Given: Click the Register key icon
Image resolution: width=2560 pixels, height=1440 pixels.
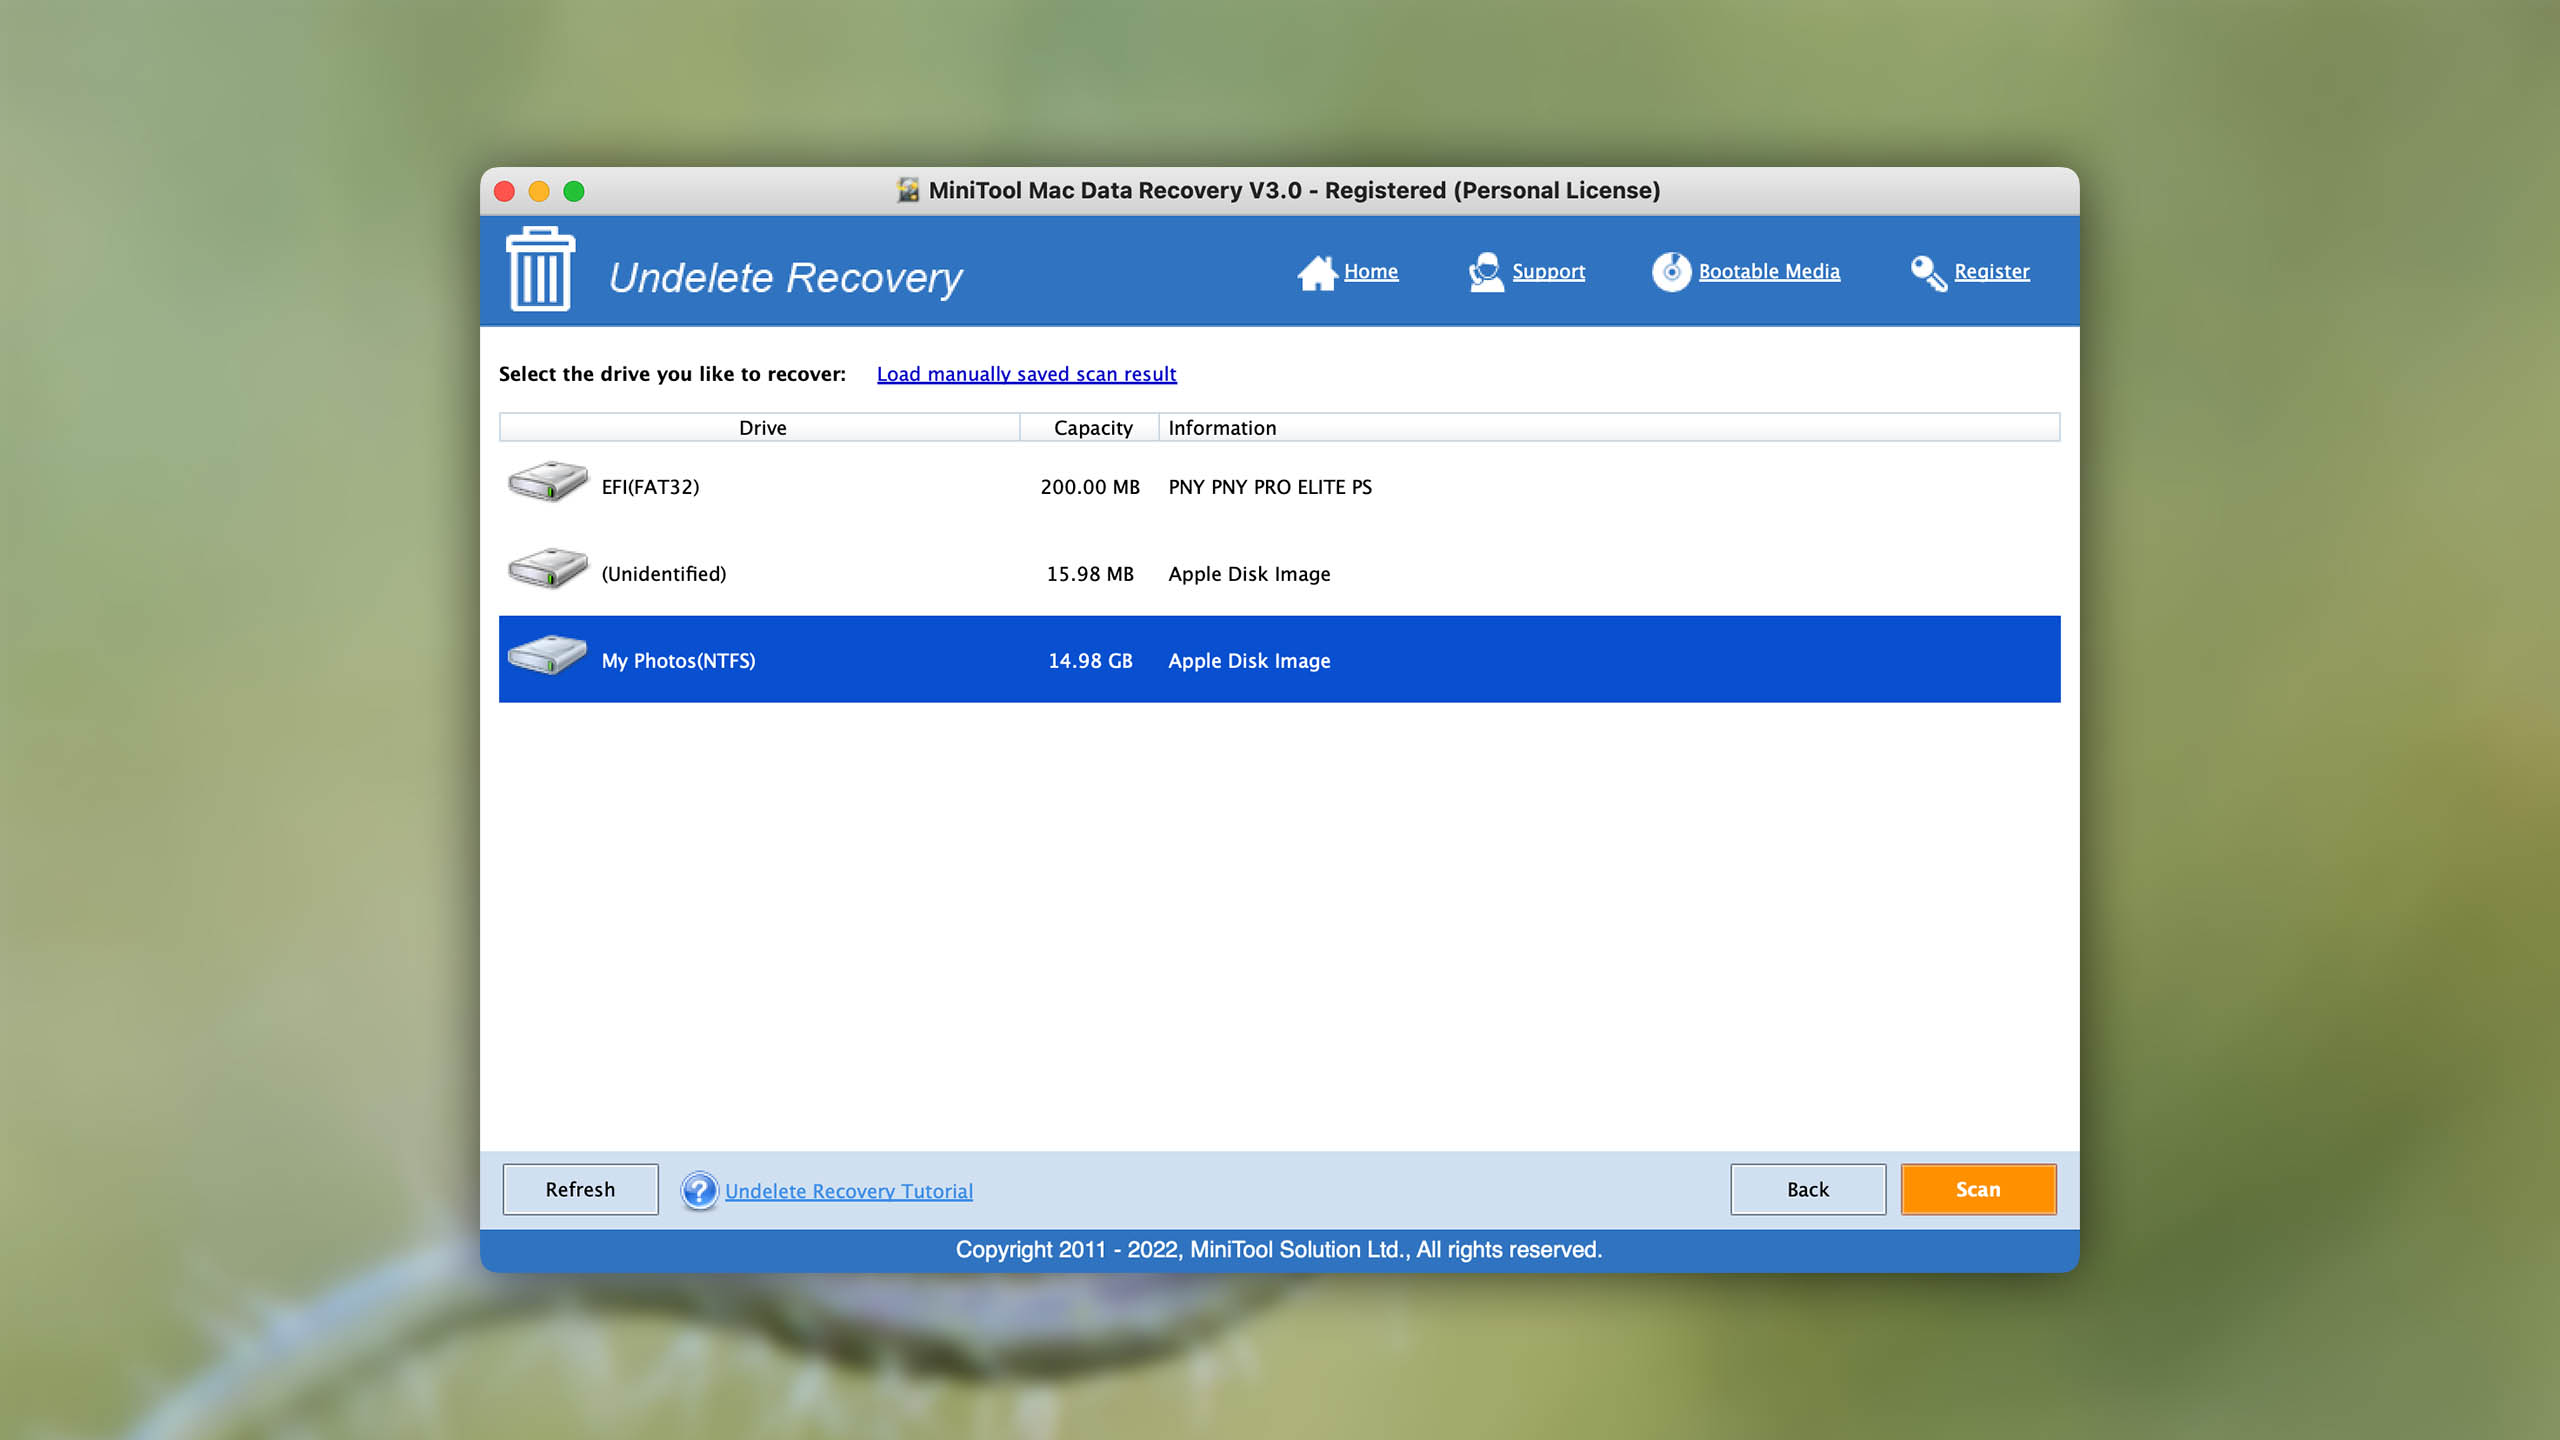Looking at the screenshot, I should pos(1929,273).
